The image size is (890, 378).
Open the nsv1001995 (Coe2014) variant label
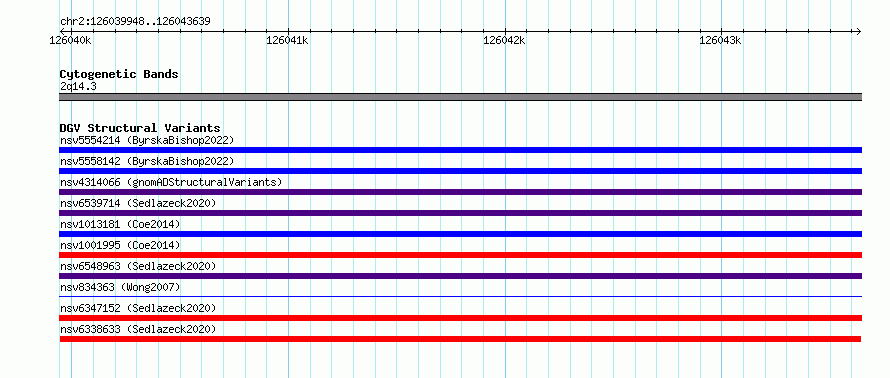120,245
